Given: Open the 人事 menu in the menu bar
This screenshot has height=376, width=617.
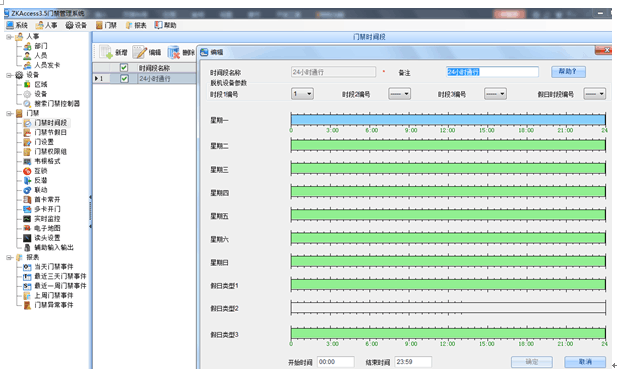Looking at the screenshot, I should (x=46, y=25).
